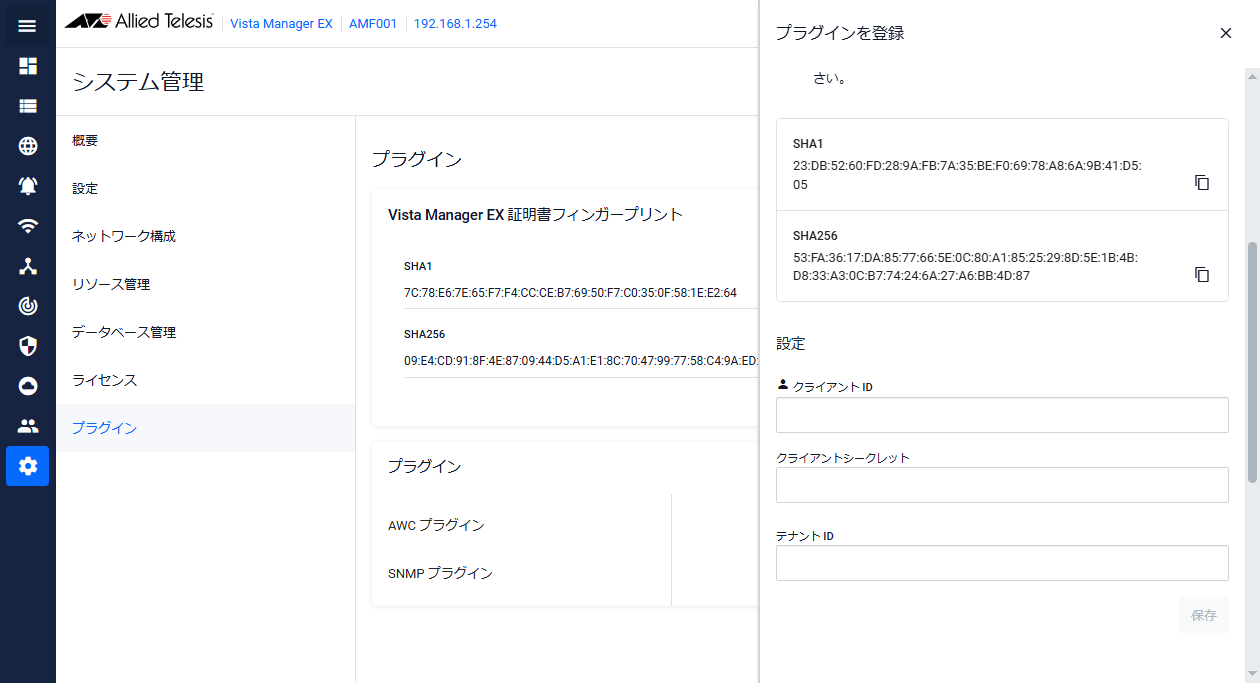Screen dimensions: 1260x683
Task: Click the 設定 heading in register panel
Action: pos(791,343)
